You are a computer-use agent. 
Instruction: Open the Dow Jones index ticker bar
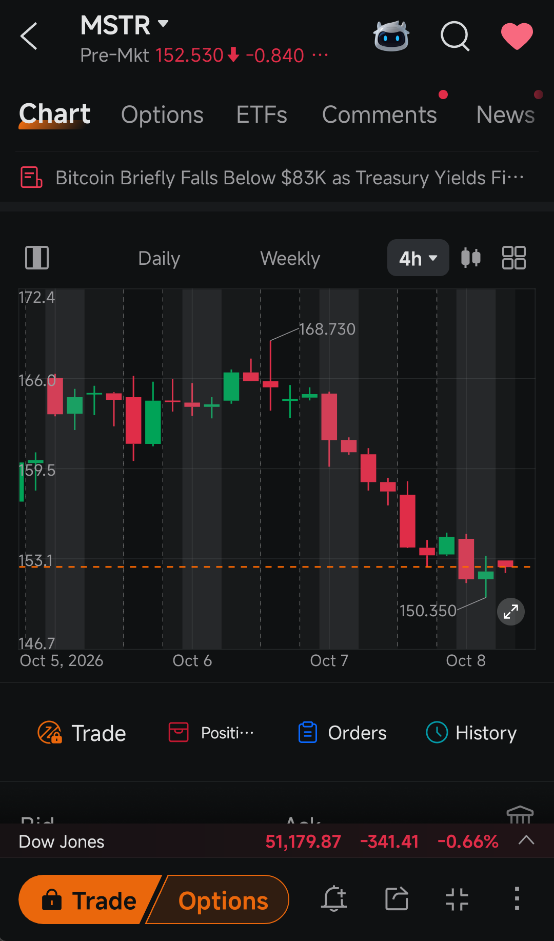[277, 841]
